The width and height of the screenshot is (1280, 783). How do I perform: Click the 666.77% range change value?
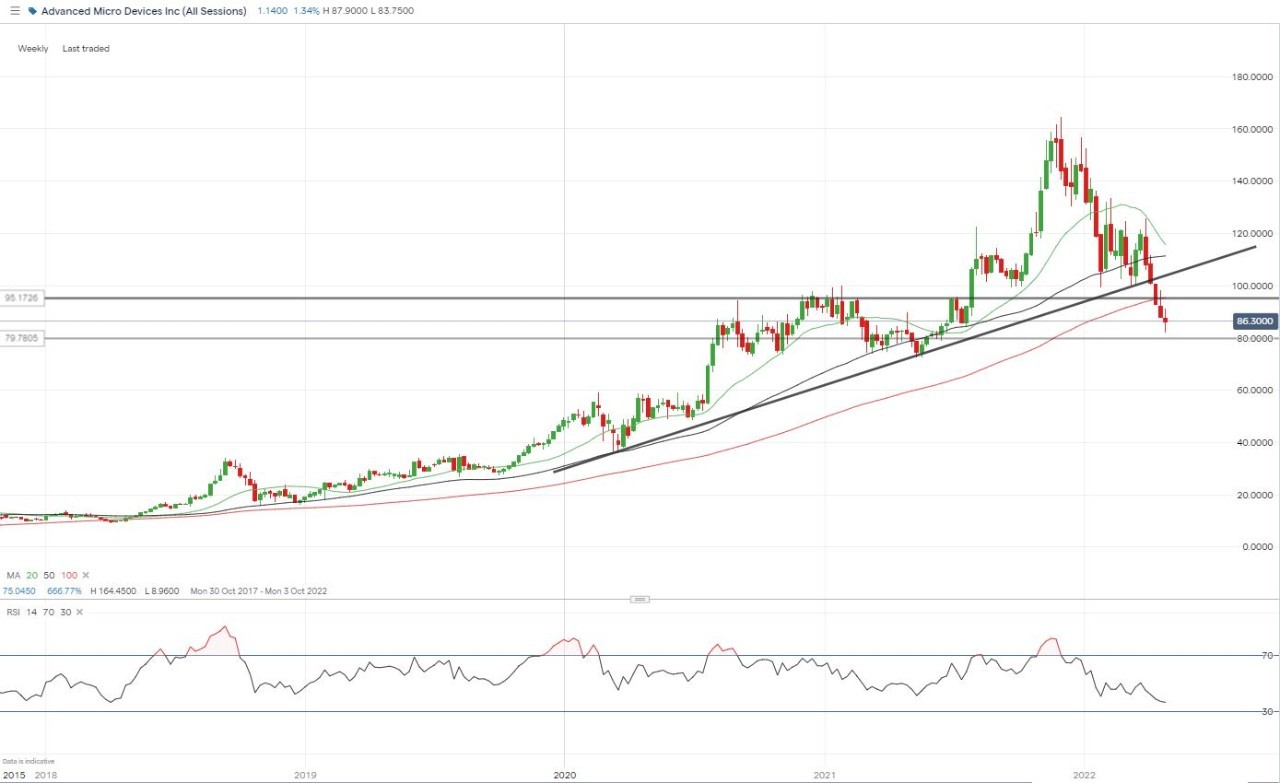coord(62,591)
